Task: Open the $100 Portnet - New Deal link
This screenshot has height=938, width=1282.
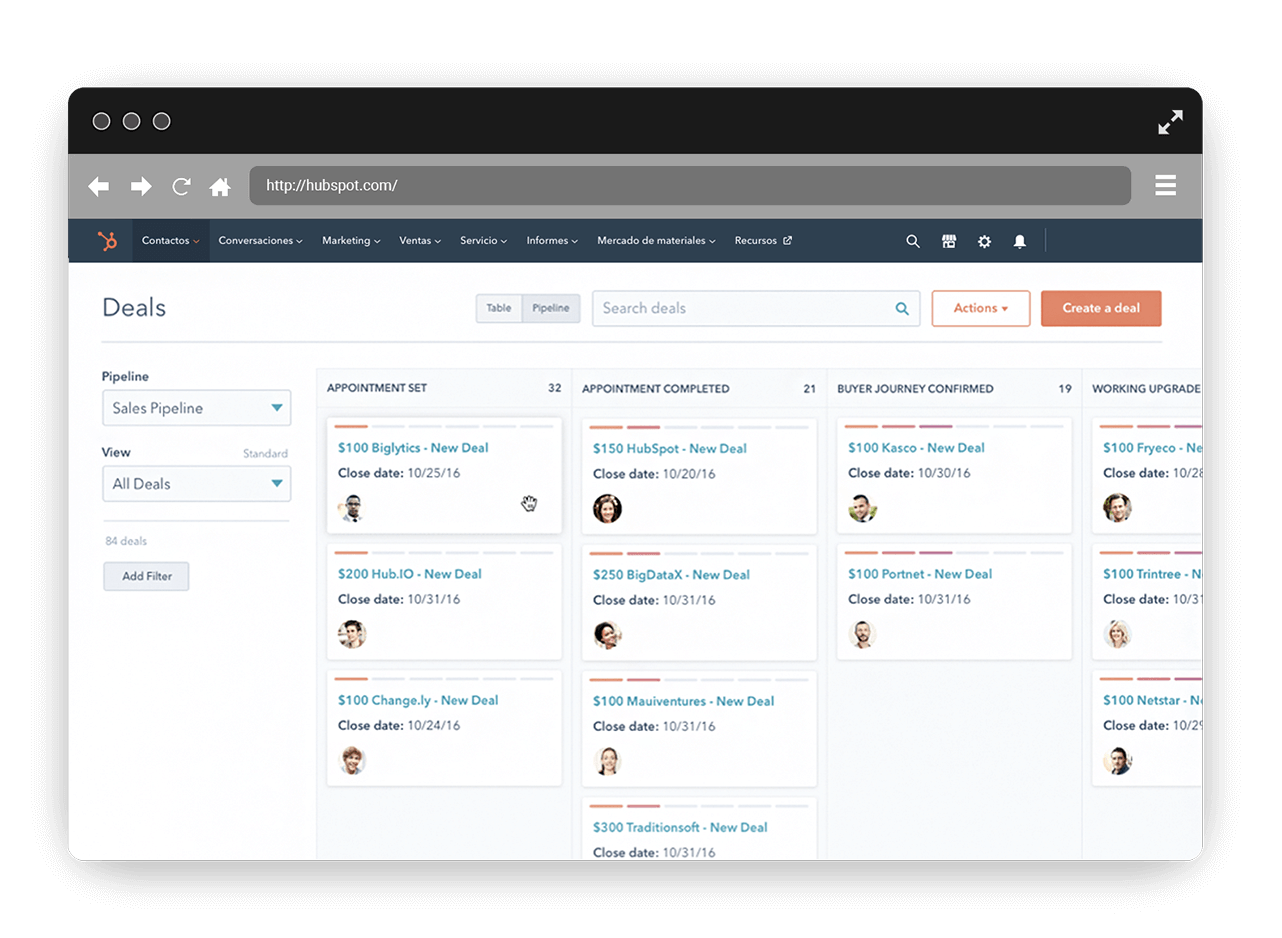Action: (920, 574)
